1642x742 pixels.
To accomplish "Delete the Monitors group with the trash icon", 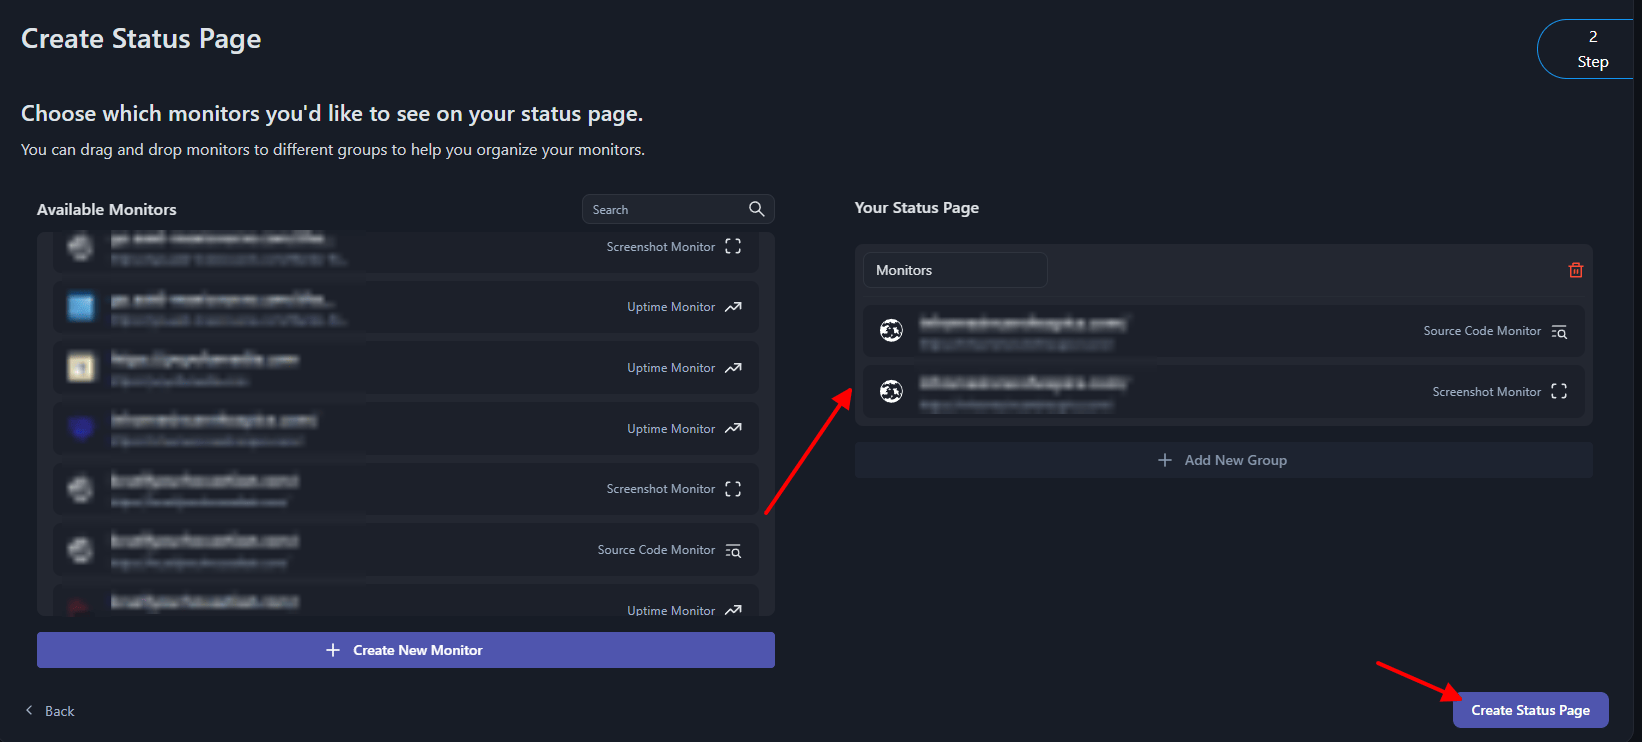I will point(1576,270).
